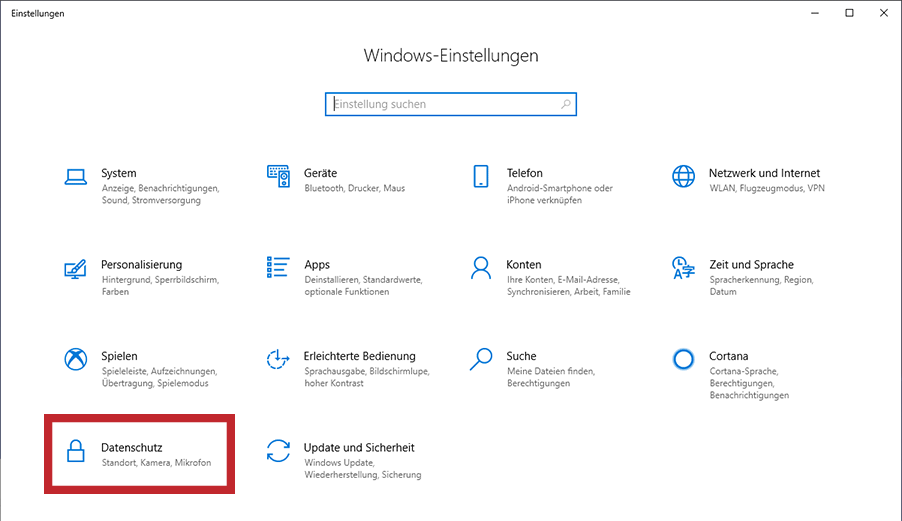The image size is (902, 521).
Task: Click the System laptop icon
Action: [x=75, y=177]
